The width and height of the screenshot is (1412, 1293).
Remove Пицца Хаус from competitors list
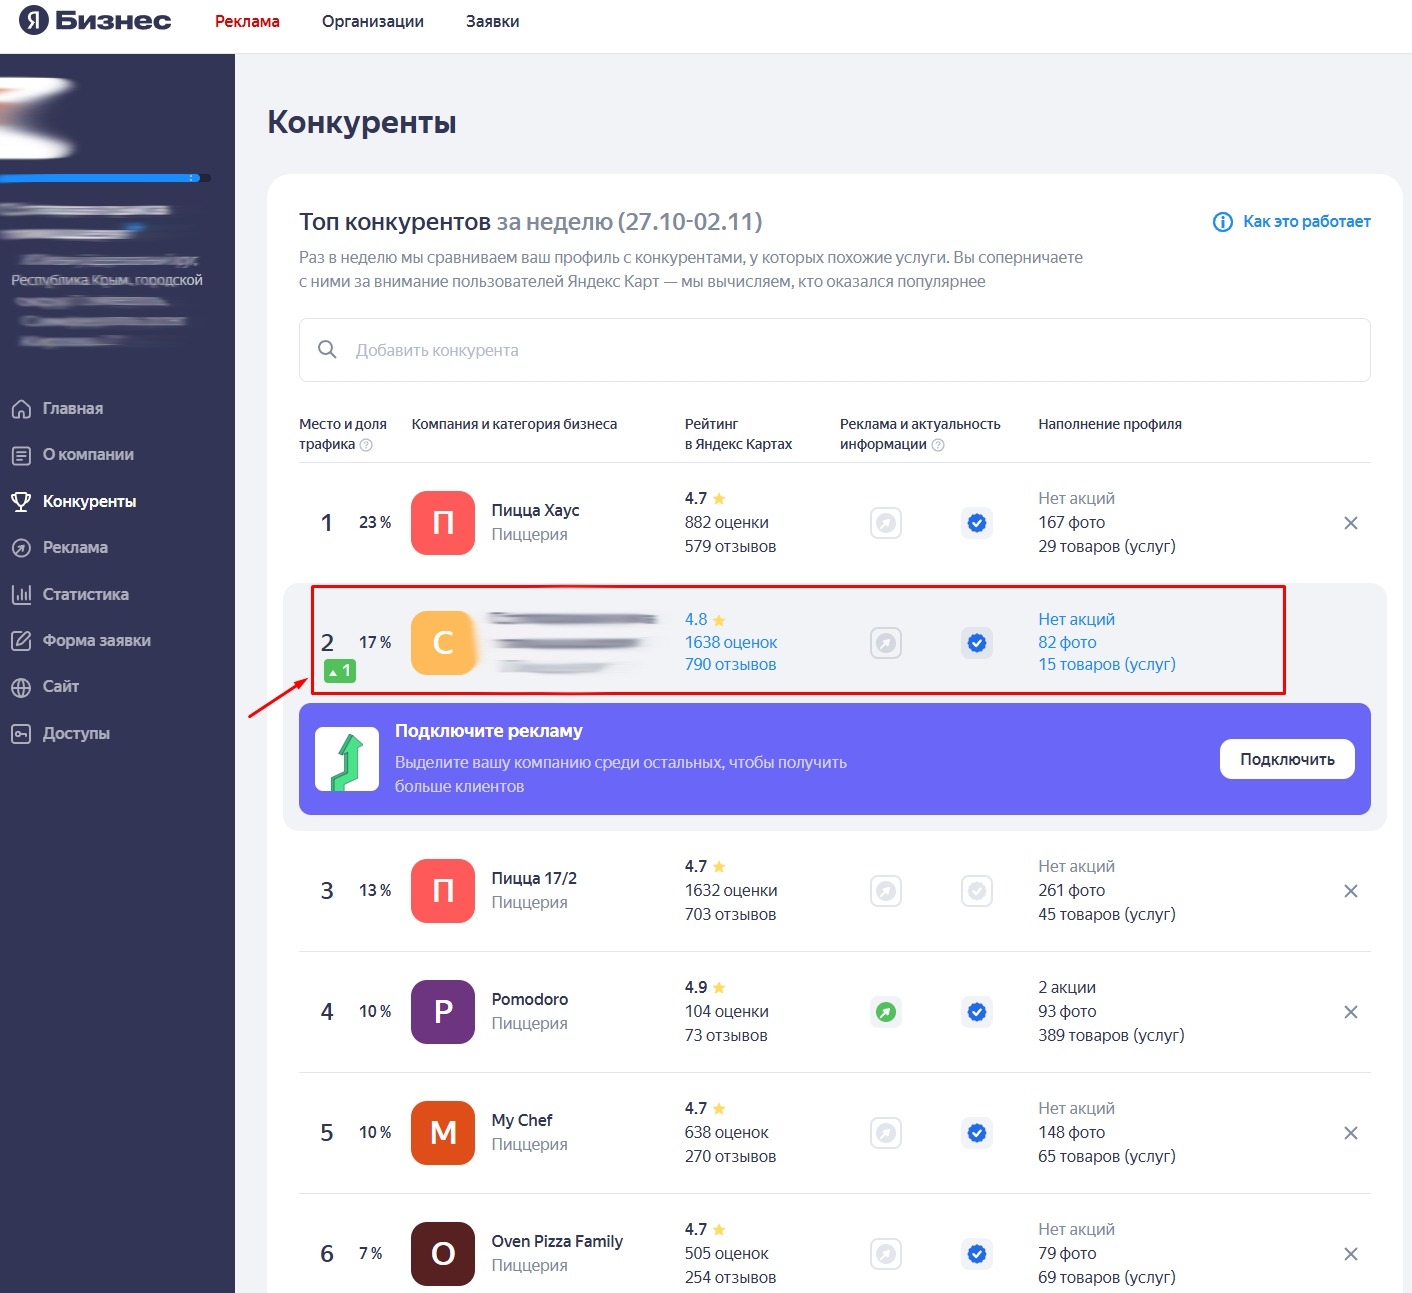pyautogui.click(x=1350, y=523)
